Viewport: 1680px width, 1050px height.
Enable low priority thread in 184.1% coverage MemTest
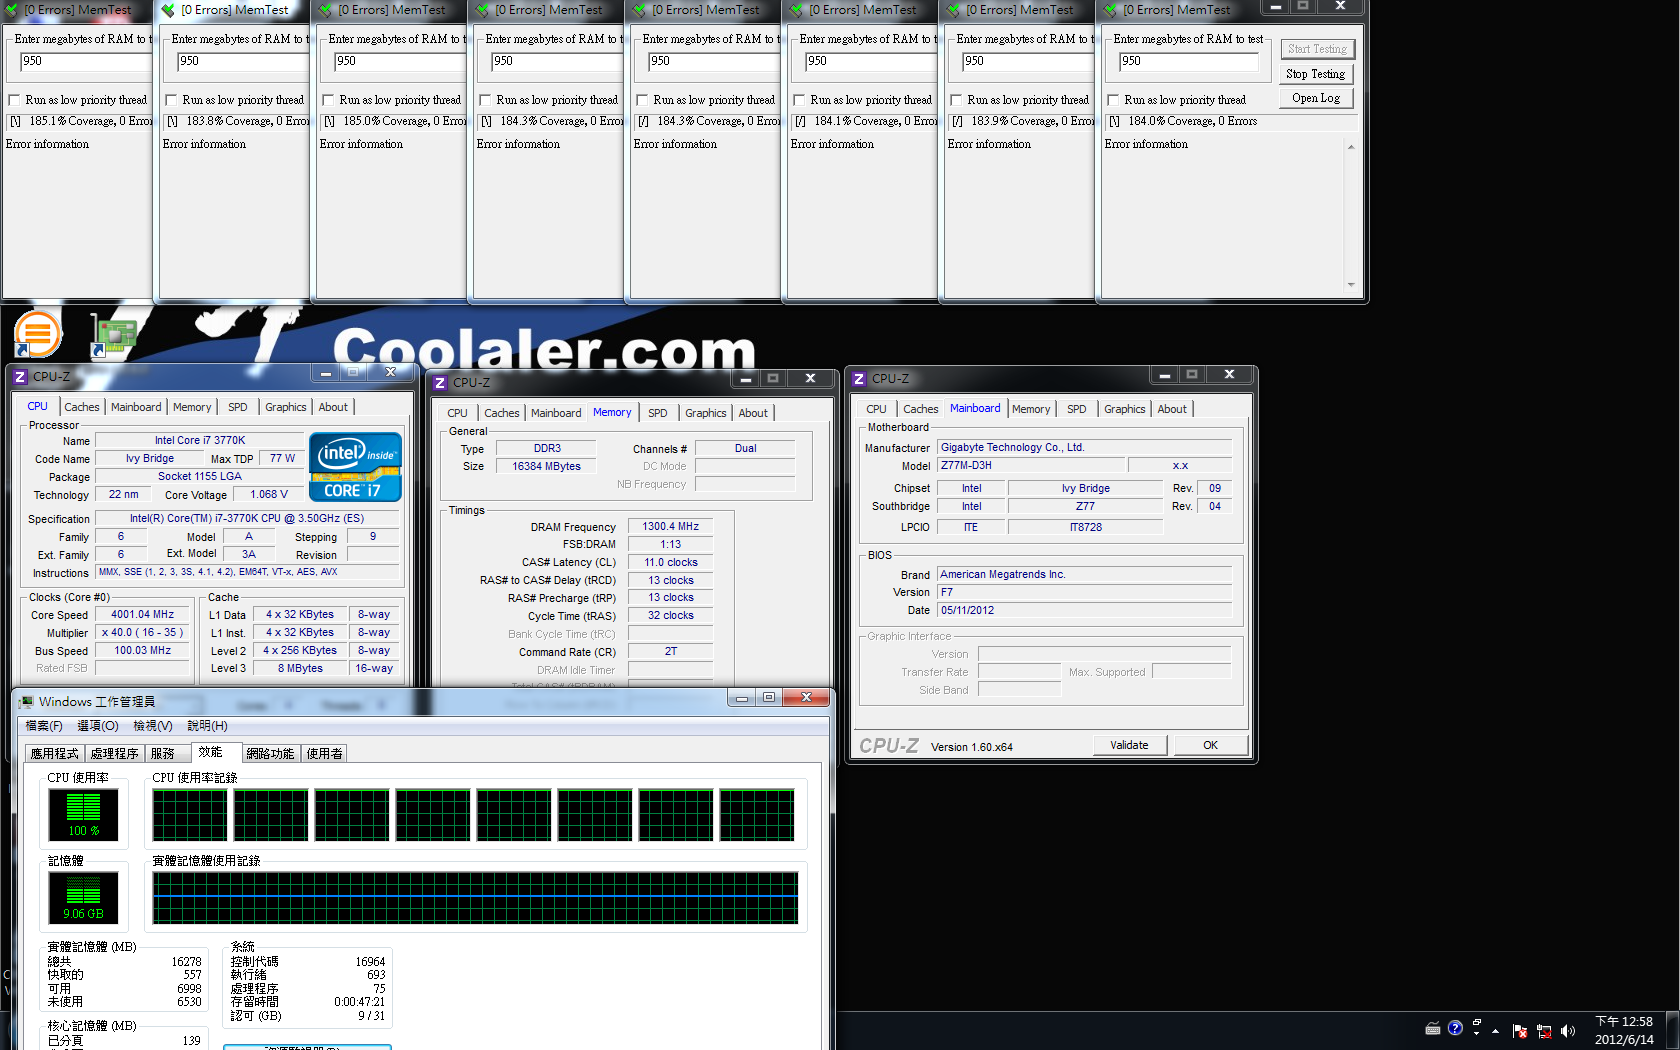[x=799, y=100]
